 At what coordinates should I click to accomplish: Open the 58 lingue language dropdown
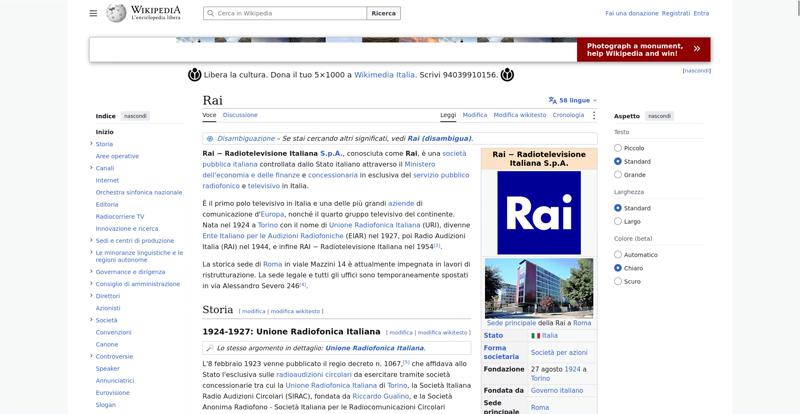tap(572, 101)
